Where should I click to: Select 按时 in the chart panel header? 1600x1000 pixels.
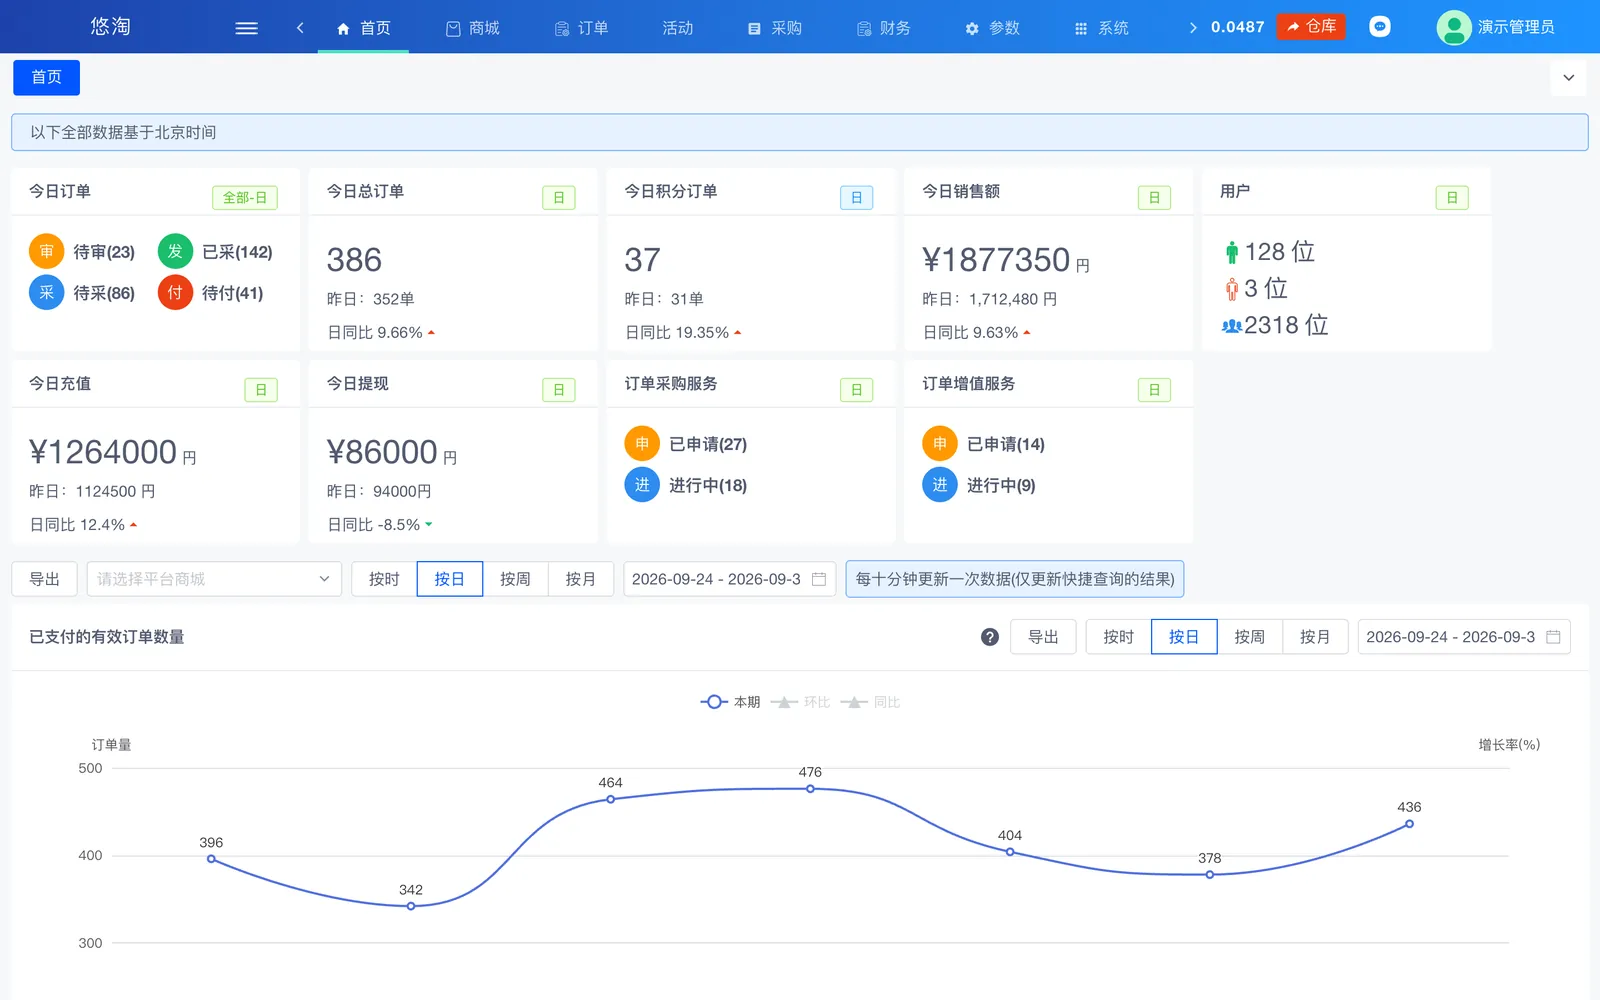(1119, 637)
